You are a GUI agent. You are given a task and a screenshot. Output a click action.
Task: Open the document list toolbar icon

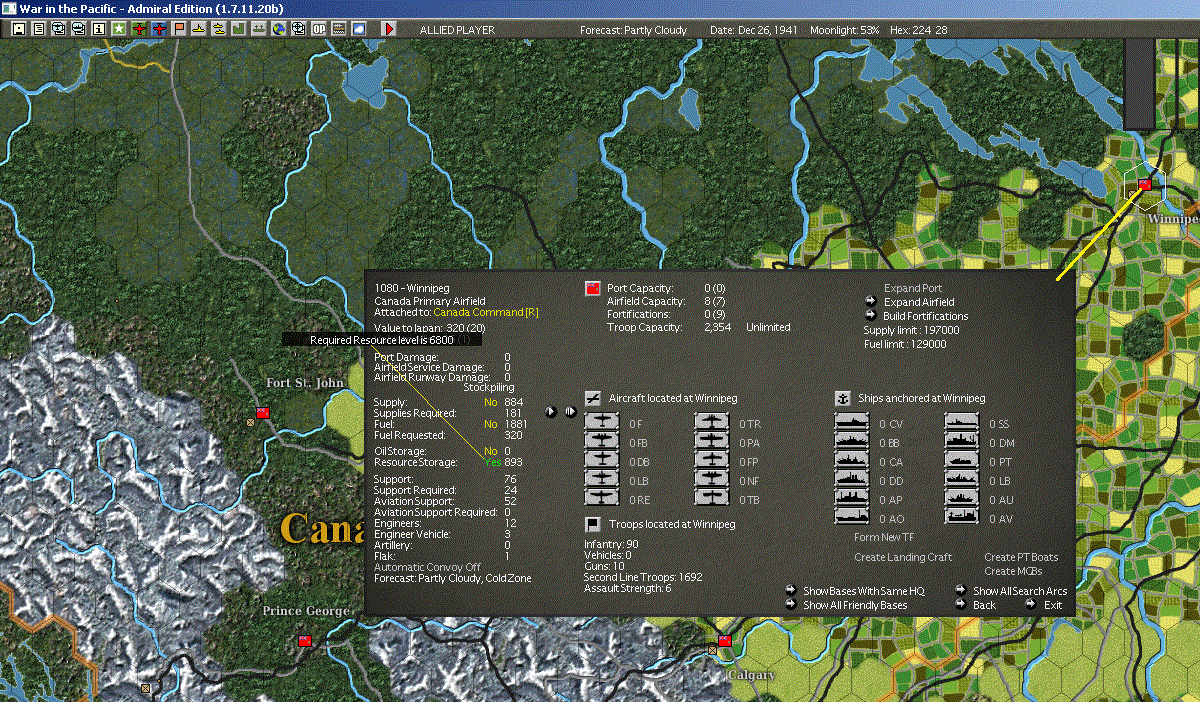(38, 29)
